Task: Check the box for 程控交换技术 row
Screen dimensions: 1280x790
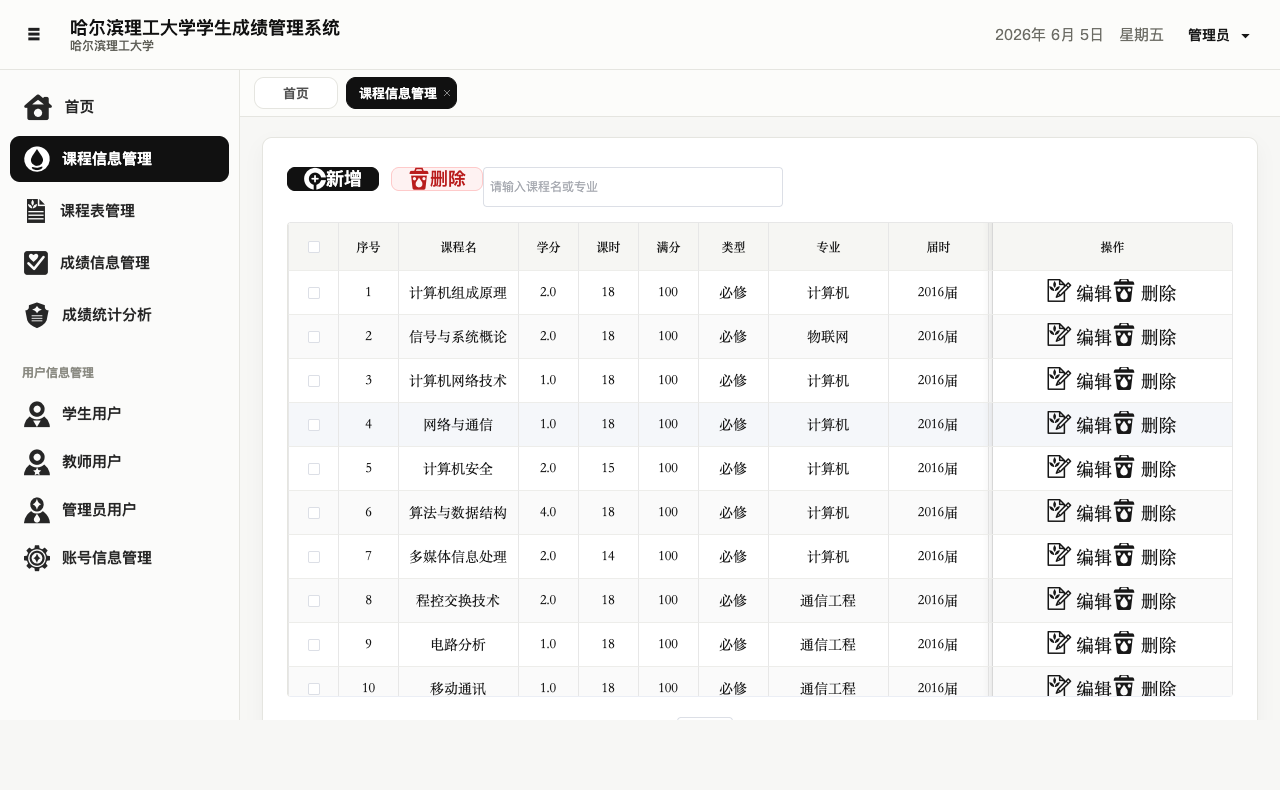Action: [x=314, y=601]
